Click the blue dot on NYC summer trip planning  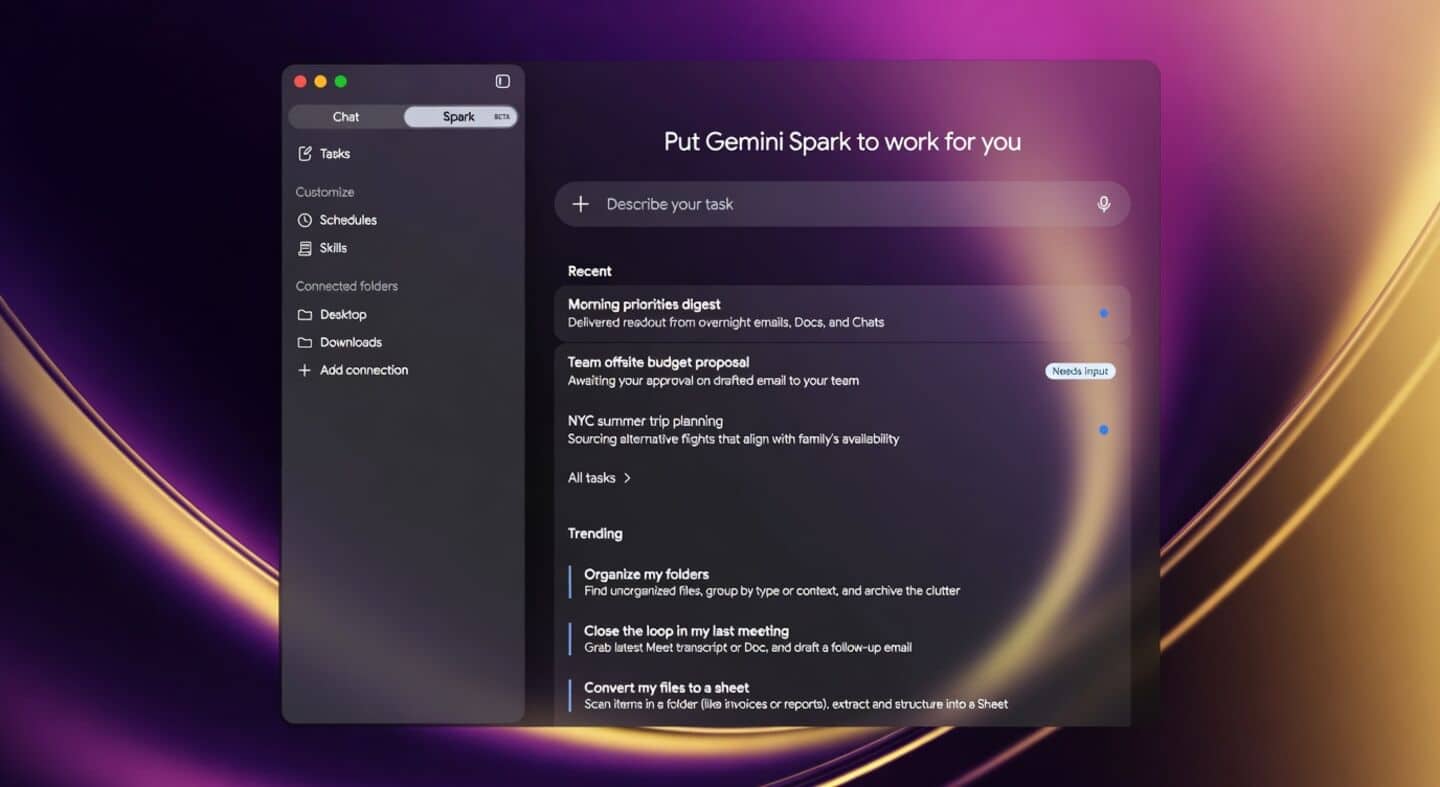[x=1104, y=430]
